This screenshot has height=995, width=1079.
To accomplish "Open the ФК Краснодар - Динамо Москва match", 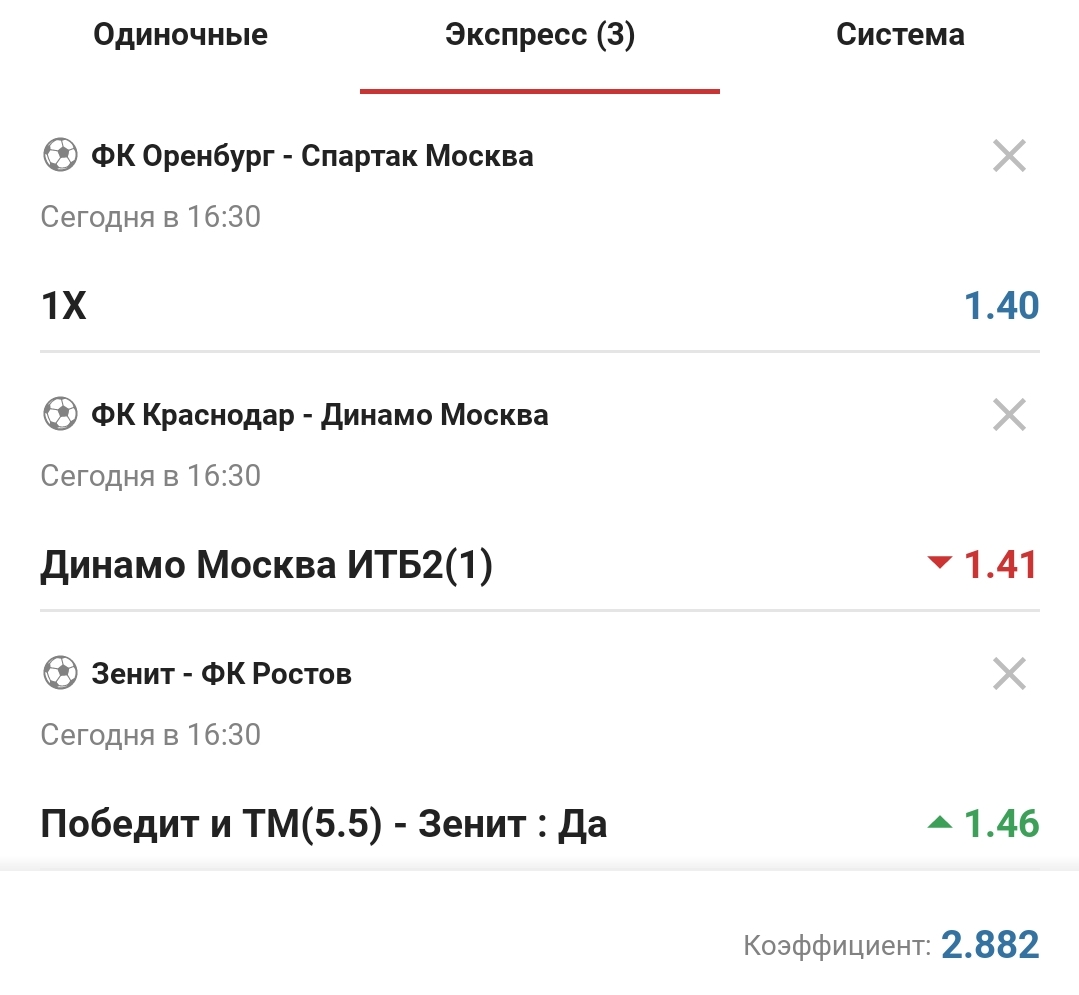I will point(320,414).
